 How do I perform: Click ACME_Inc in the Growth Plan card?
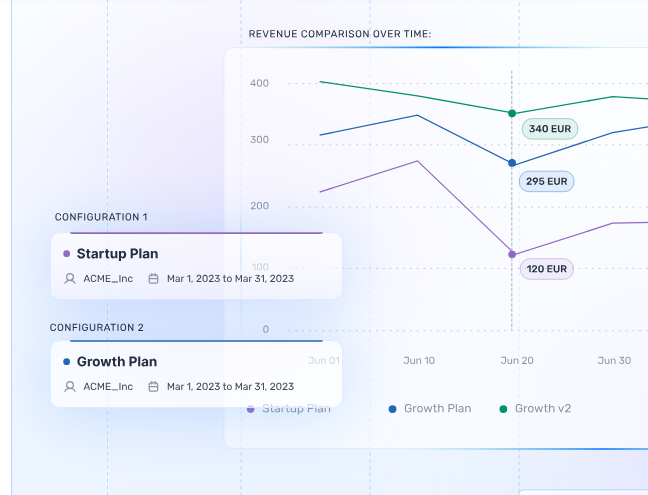[108, 386]
